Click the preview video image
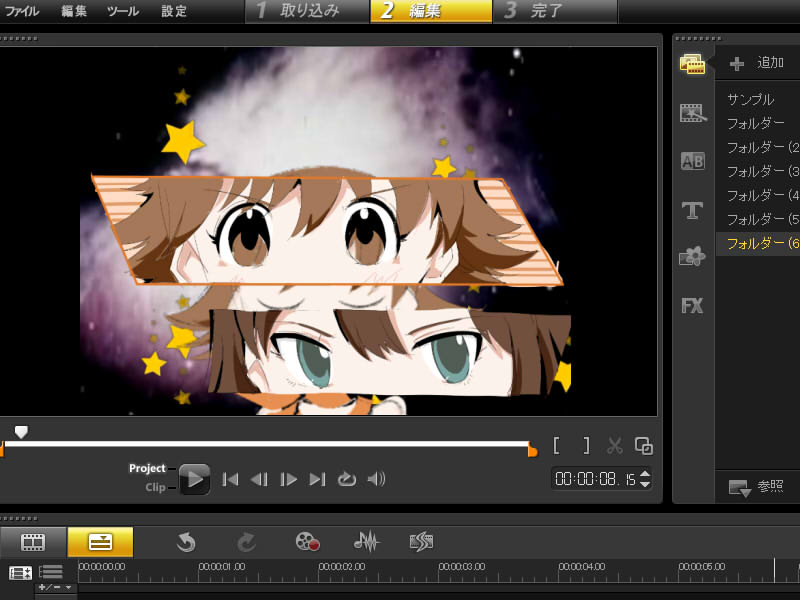This screenshot has width=800, height=600. (x=329, y=231)
